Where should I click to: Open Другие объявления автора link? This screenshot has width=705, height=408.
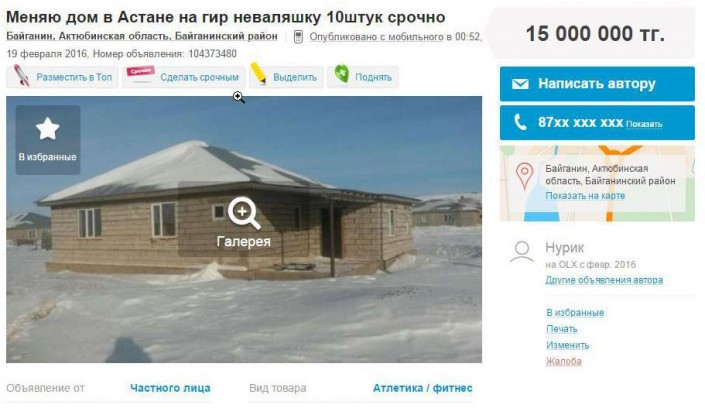[604, 280]
